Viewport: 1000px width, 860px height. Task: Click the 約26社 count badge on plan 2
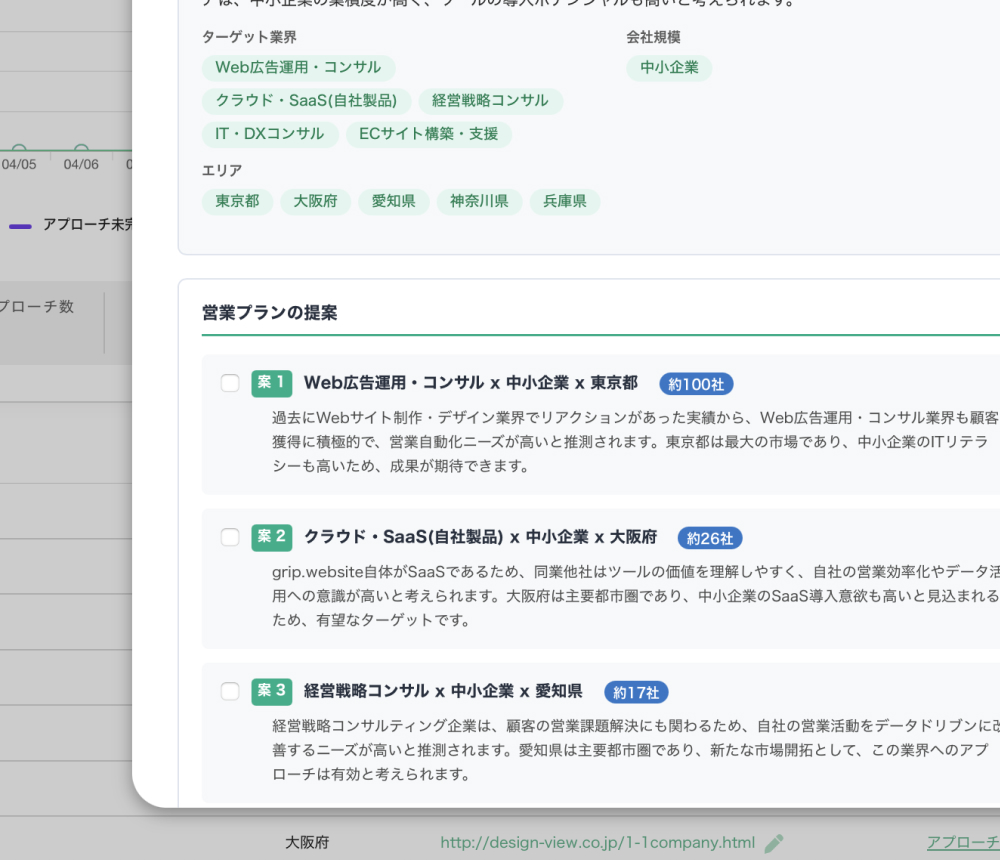(x=711, y=538)
